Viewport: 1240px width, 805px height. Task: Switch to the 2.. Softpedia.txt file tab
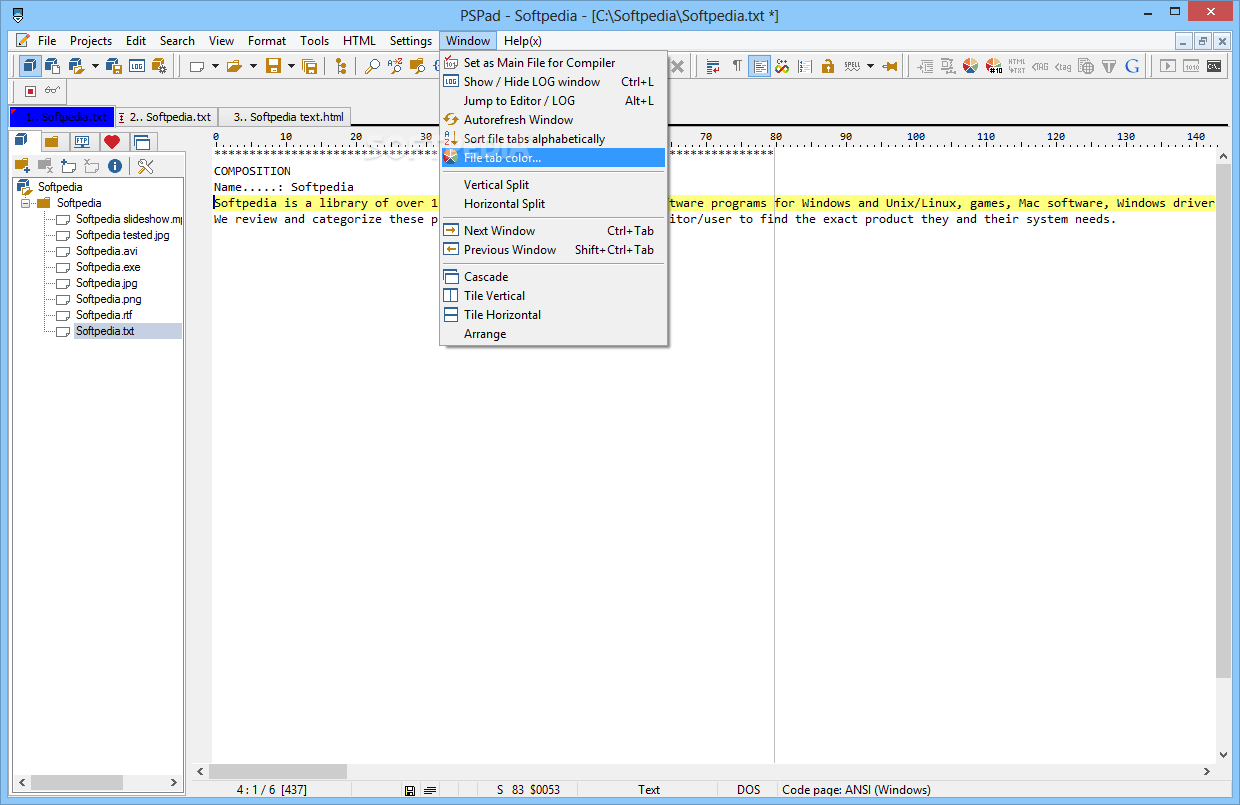click(167, 117)
